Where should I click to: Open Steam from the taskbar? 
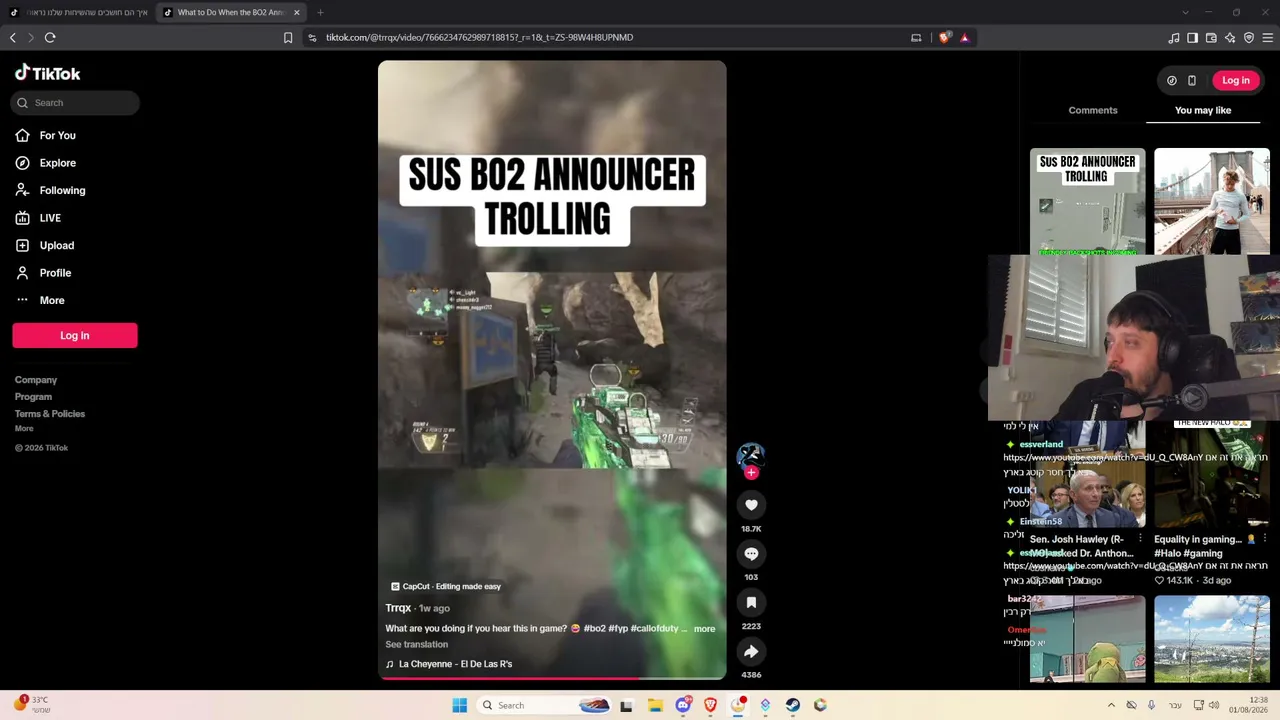coord(793,706)
